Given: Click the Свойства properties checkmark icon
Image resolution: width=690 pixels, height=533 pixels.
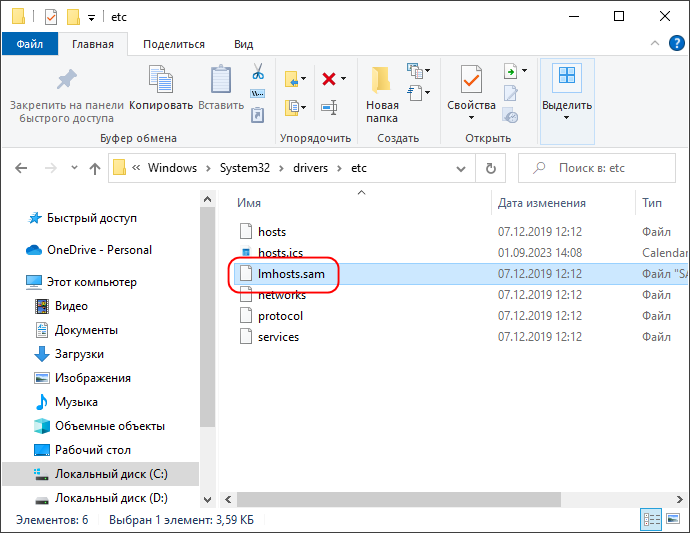Looking at the screenshot, I should 471,79.
